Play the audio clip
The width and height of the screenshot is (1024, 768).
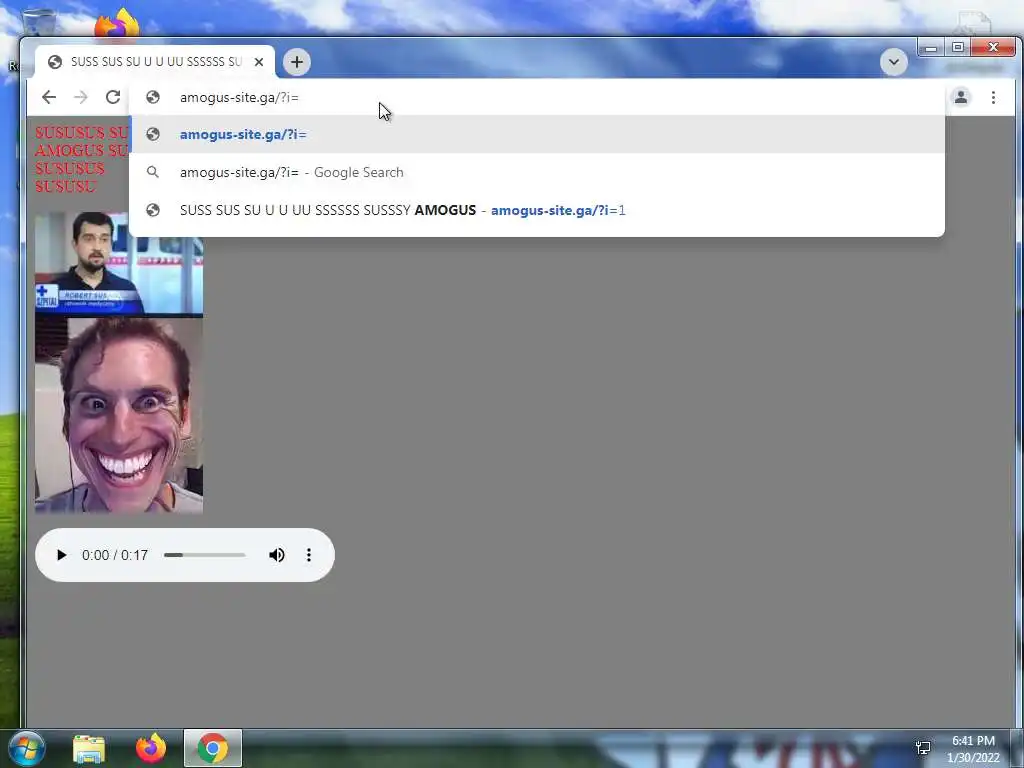tap(61, 555)
